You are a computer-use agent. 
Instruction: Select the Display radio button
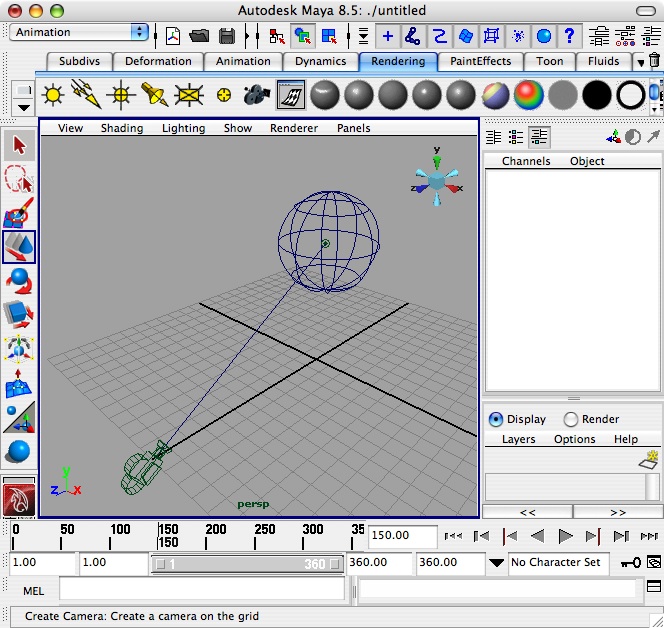tap(496, 420)
